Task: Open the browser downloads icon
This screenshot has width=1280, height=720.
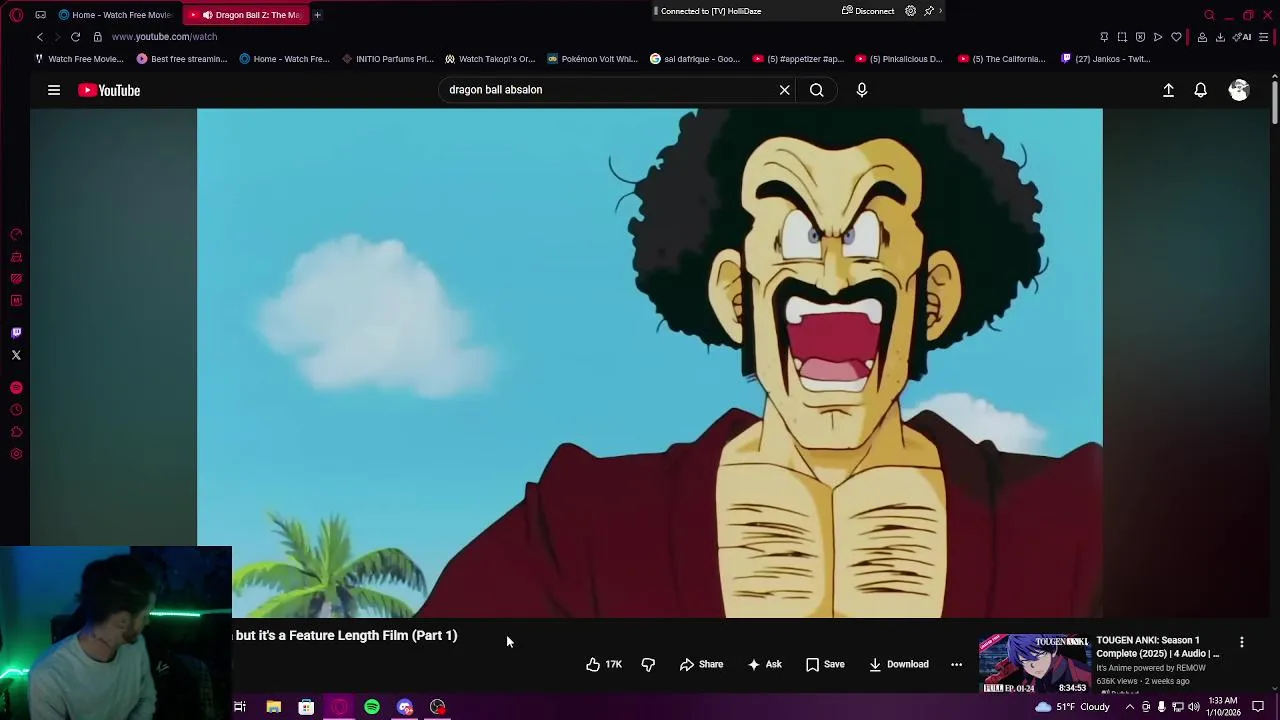Action: pyautogui.click(x=1219, y=37)
